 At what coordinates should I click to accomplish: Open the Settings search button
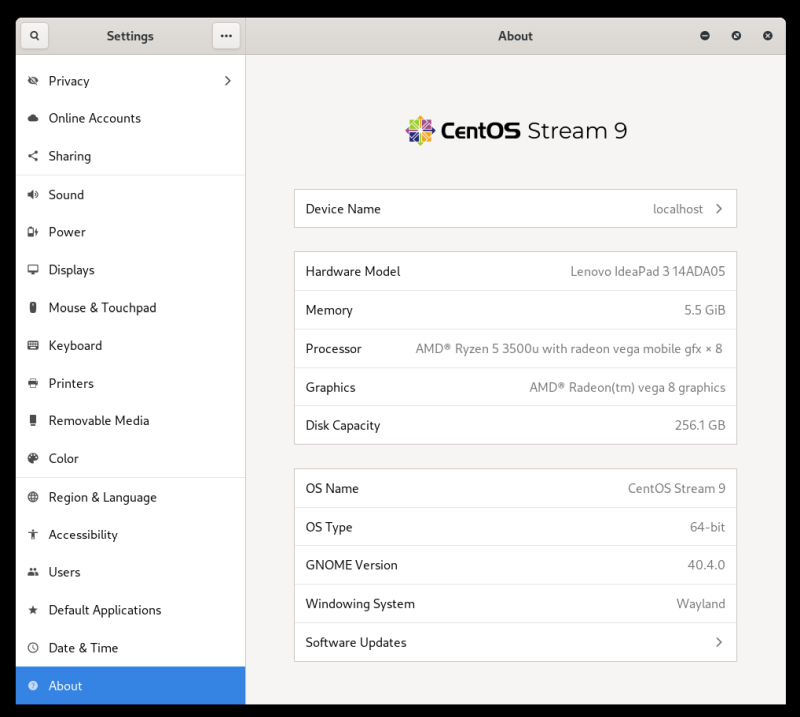coord(34,36)
